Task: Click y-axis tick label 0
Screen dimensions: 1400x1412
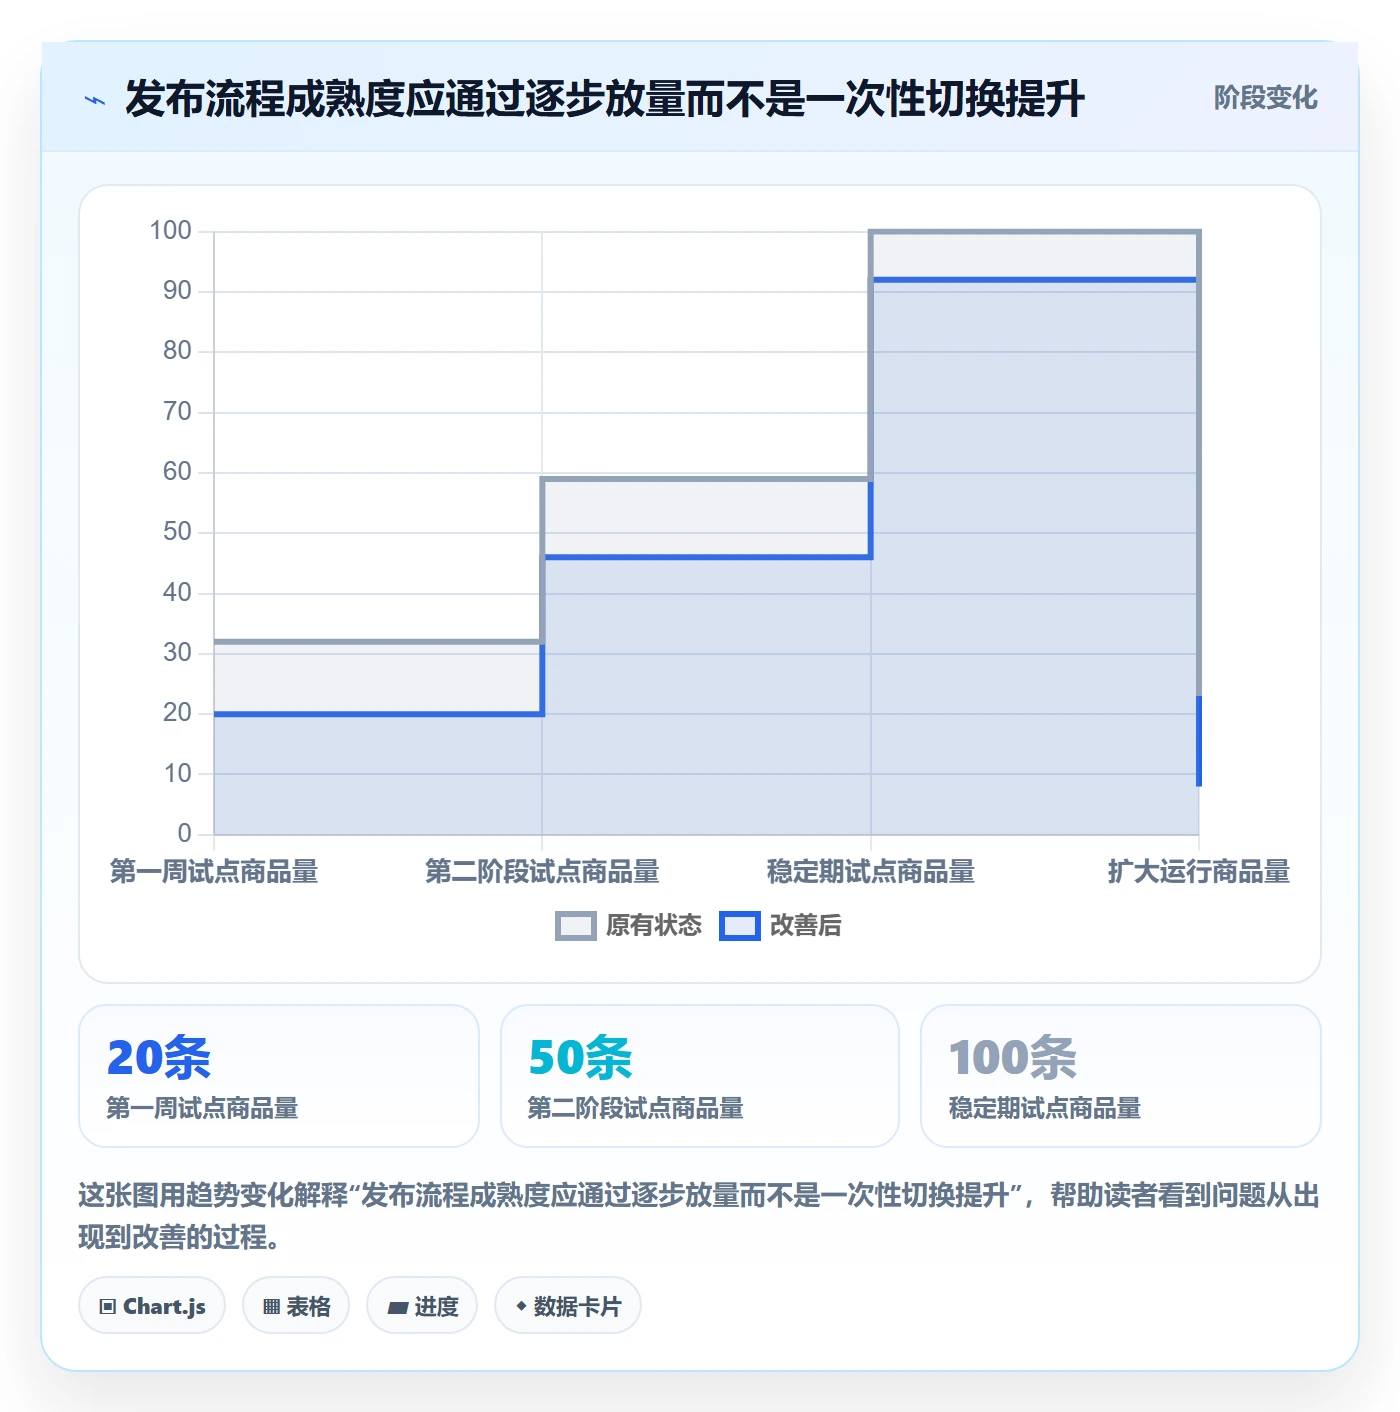Action: (184, 833)
